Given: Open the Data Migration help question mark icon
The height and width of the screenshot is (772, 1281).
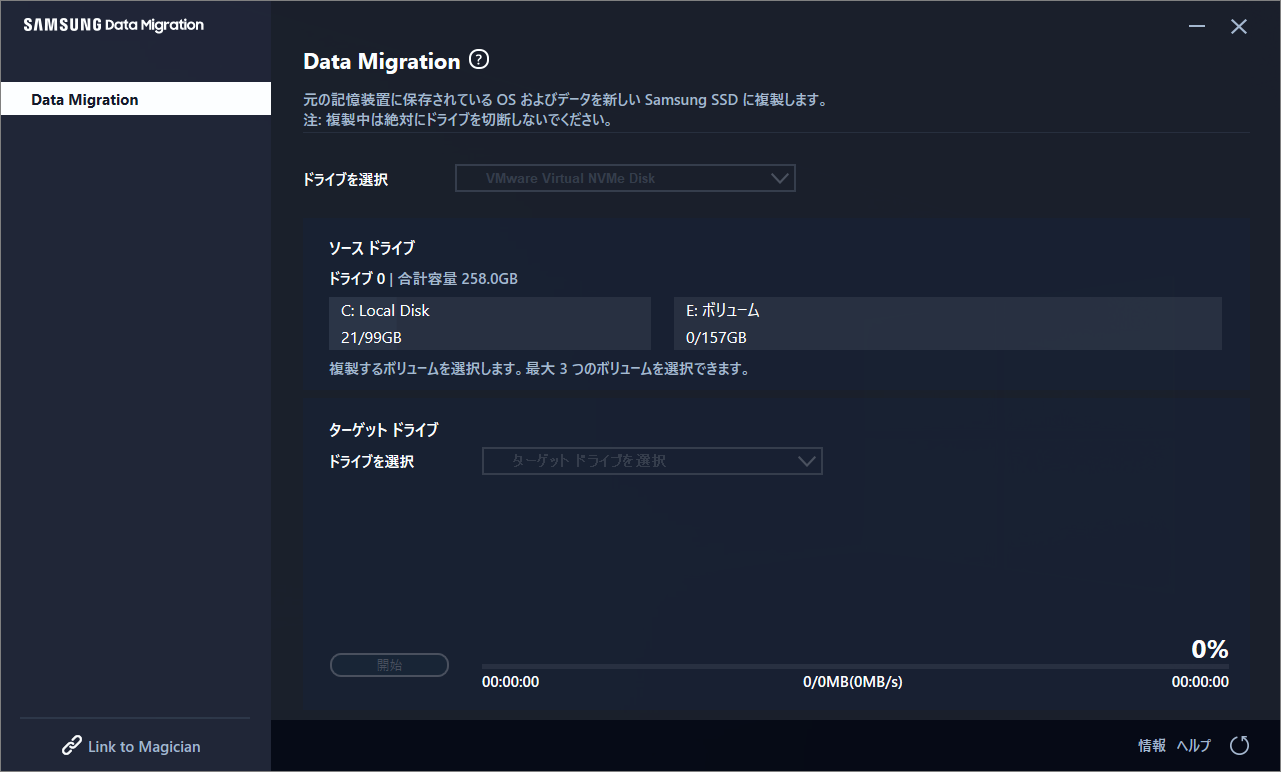Looking at the screenshot, I should click(479, 60).
